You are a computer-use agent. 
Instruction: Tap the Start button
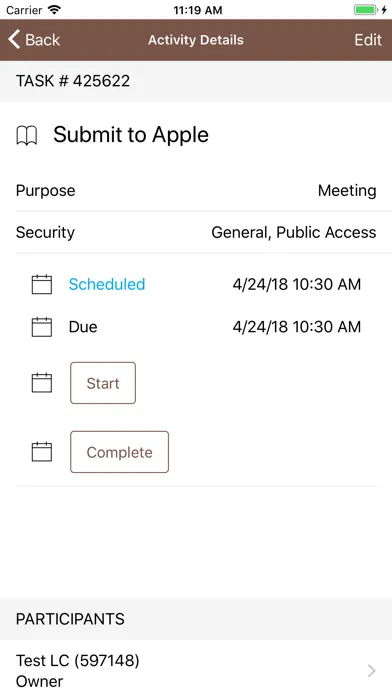point(103,383)
